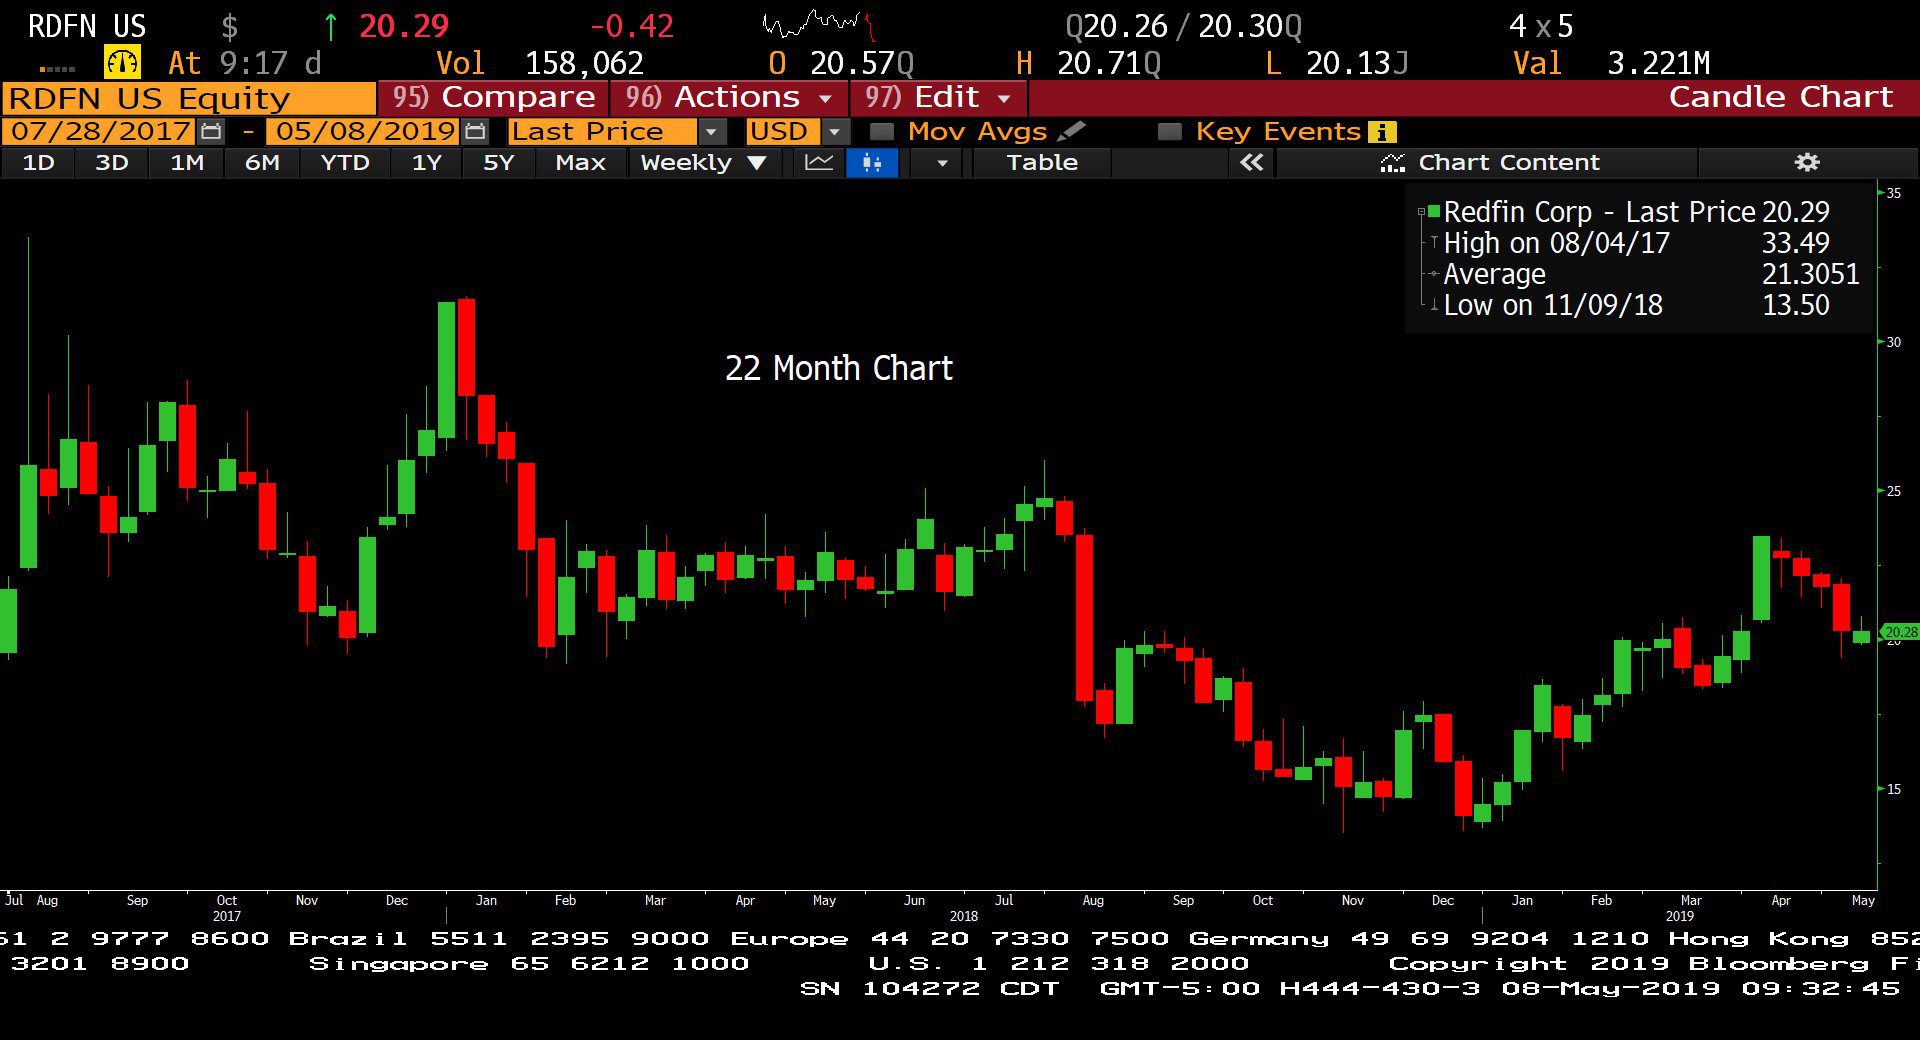1920x1040 pixels.
Task: Click the bid/ask quote Q20.26 / 20.30Q
Action: (x=1184, y=26)
